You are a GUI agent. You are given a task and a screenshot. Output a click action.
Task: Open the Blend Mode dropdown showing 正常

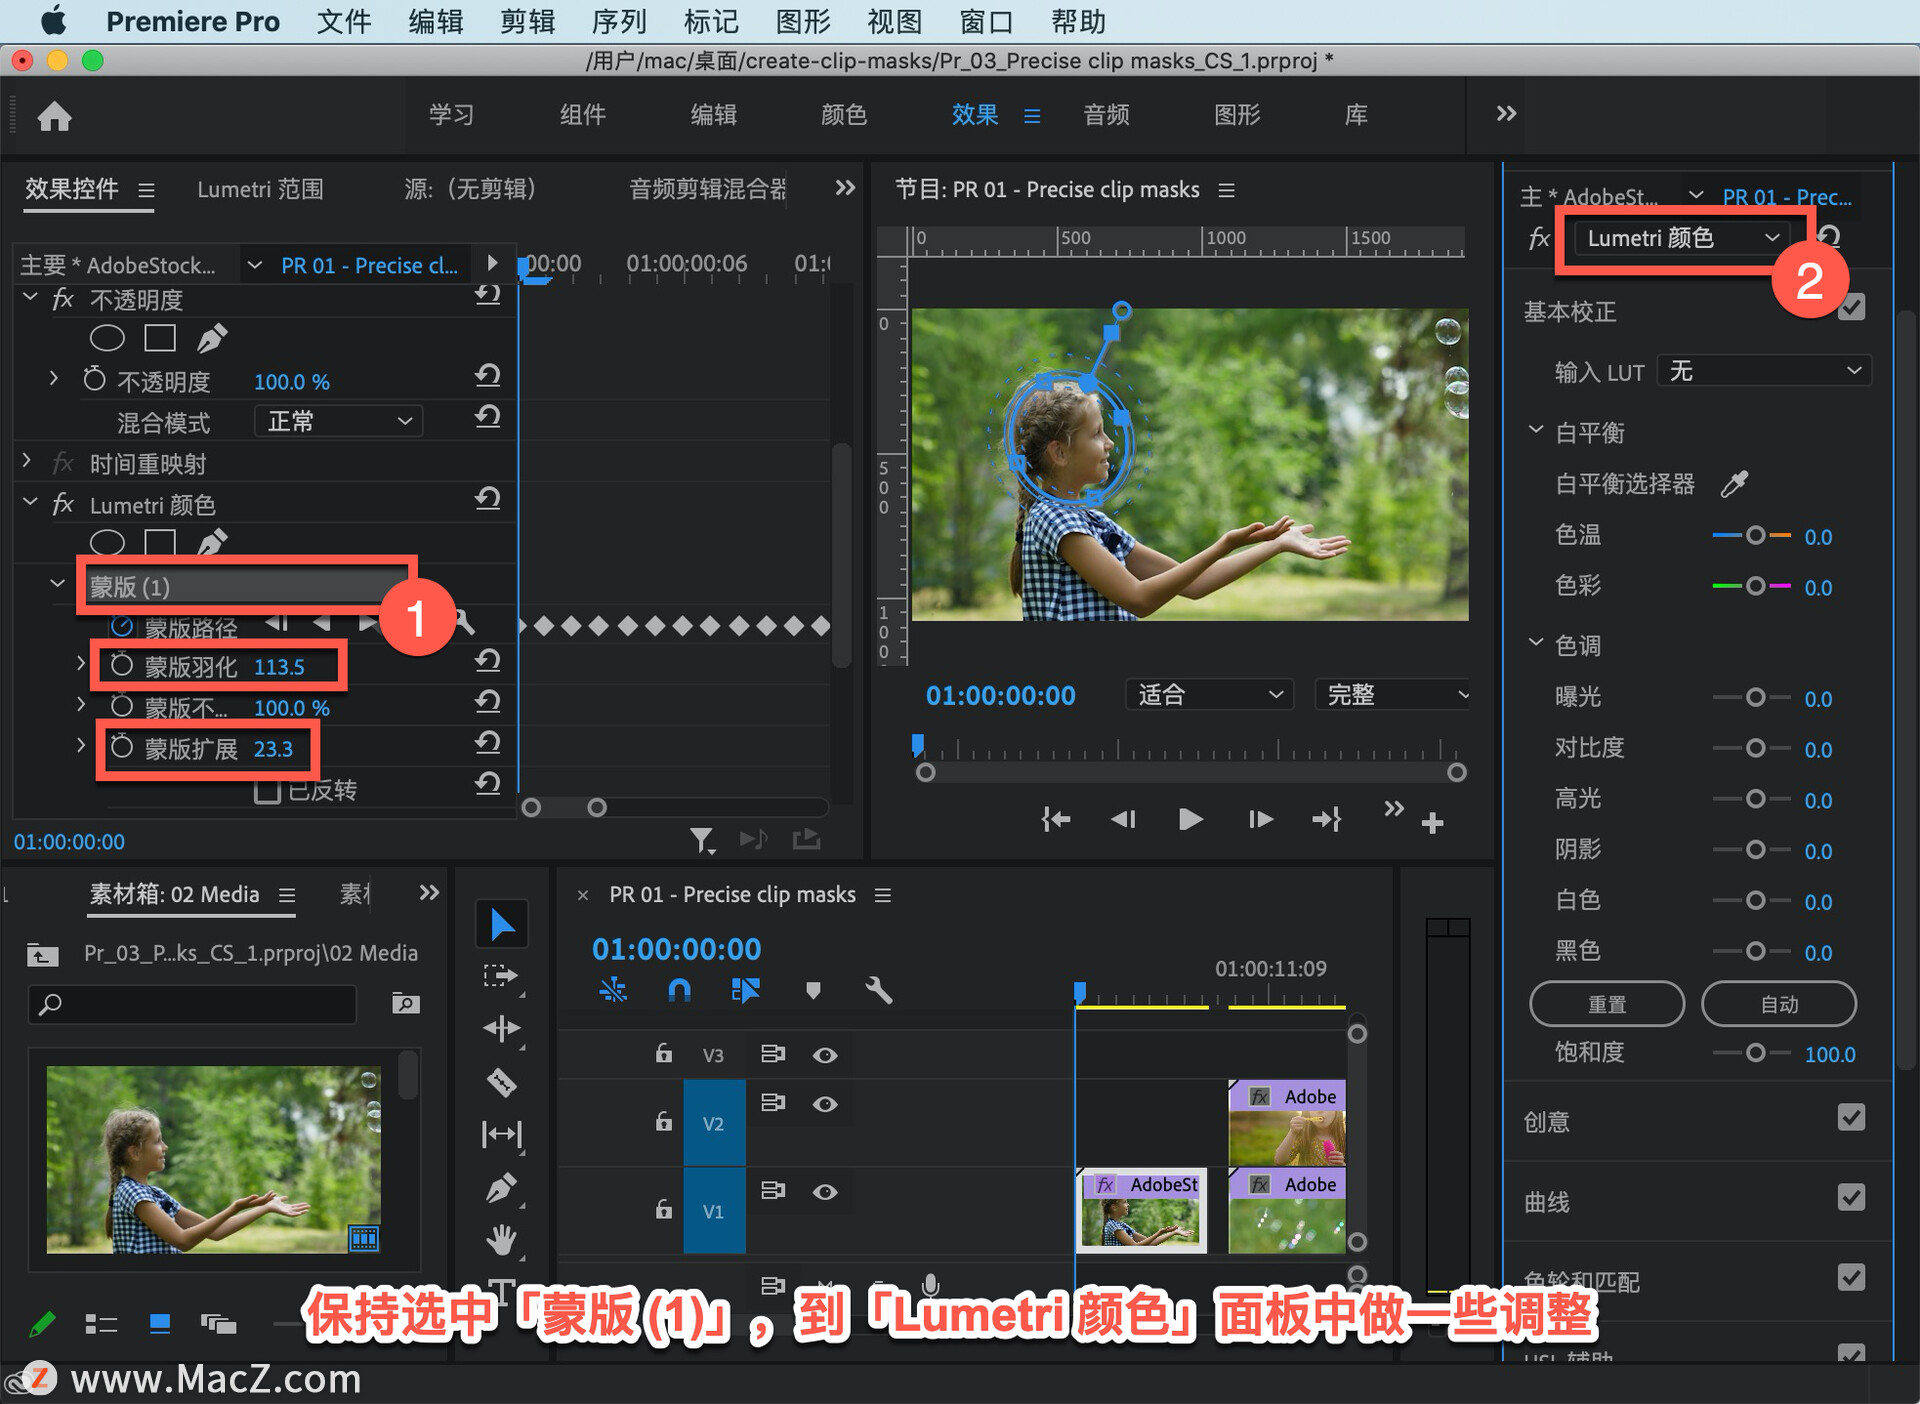(338, 421)
